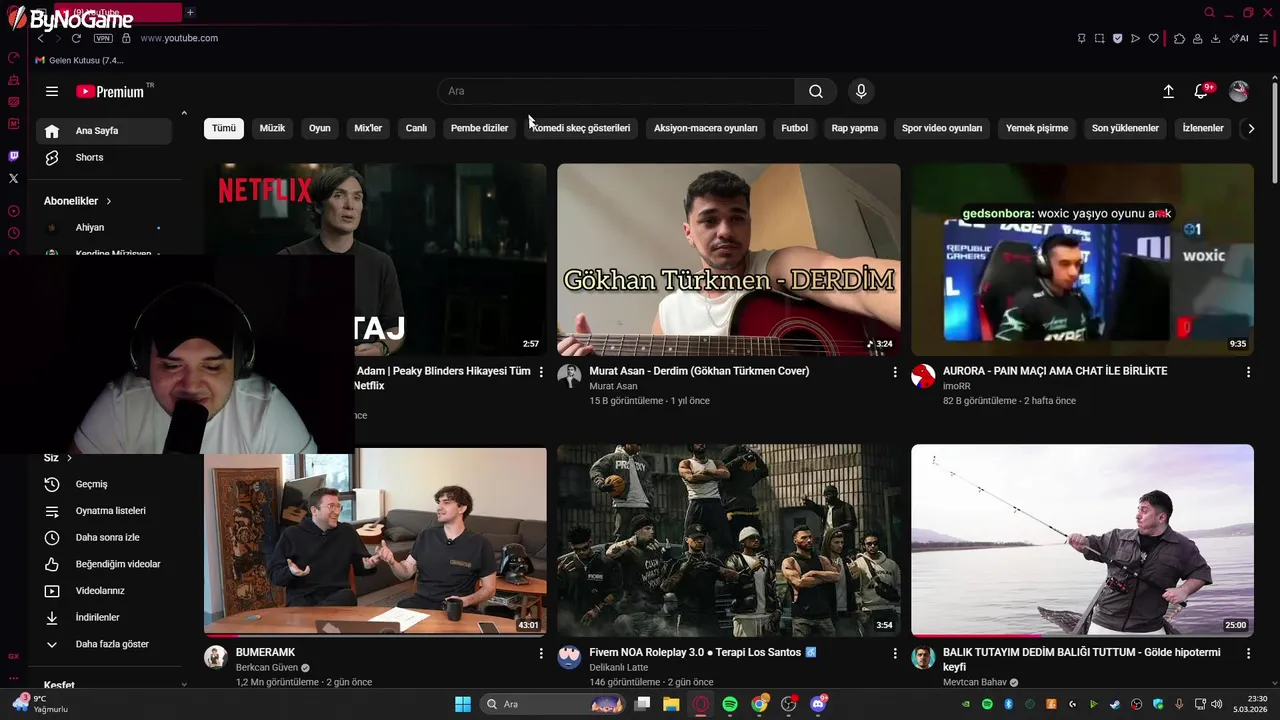Expand the Siz section chevron
1280x720 pixels.
[x=69, y=458]
